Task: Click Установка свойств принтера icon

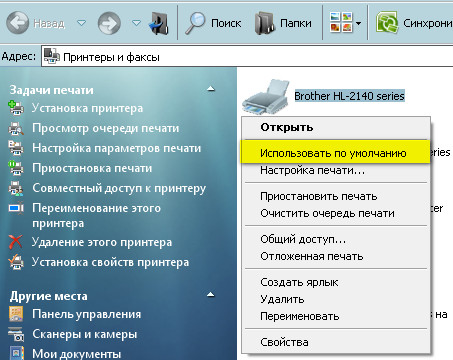Action: point(16,262)
